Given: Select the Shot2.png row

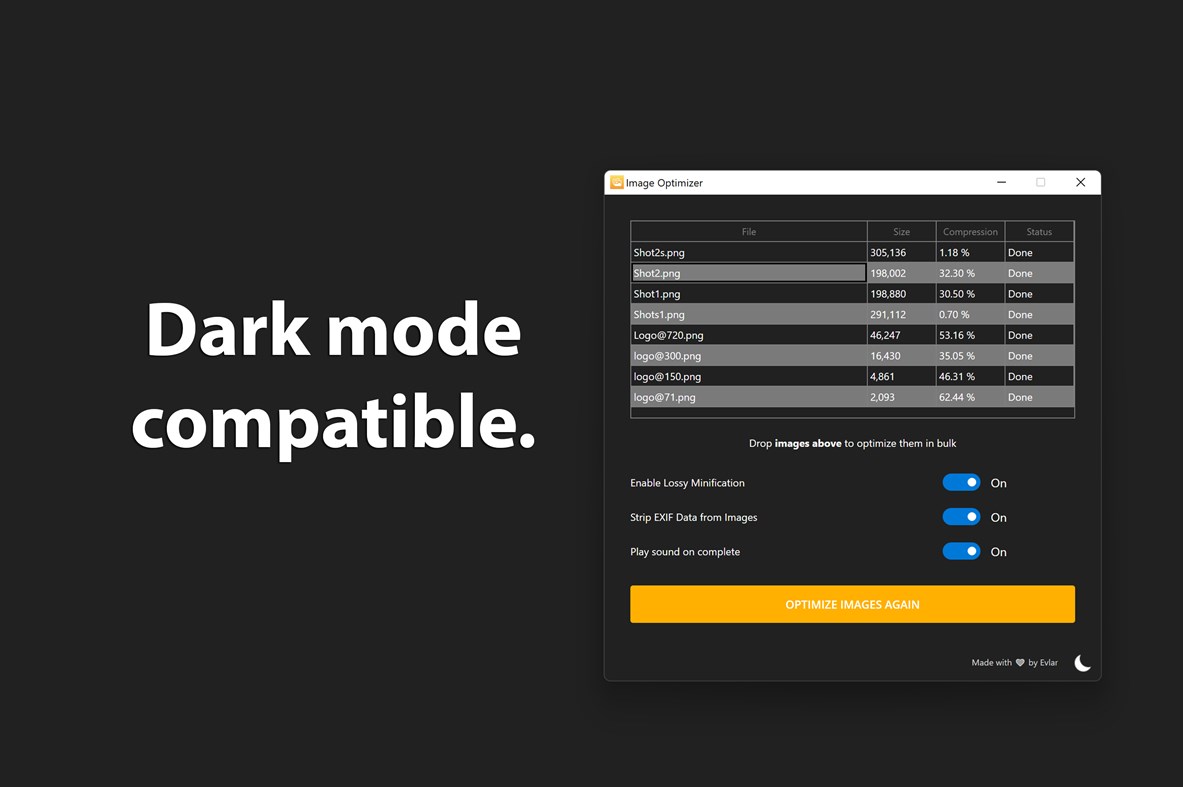Looking at the screenshot, I should pos(748,273).
